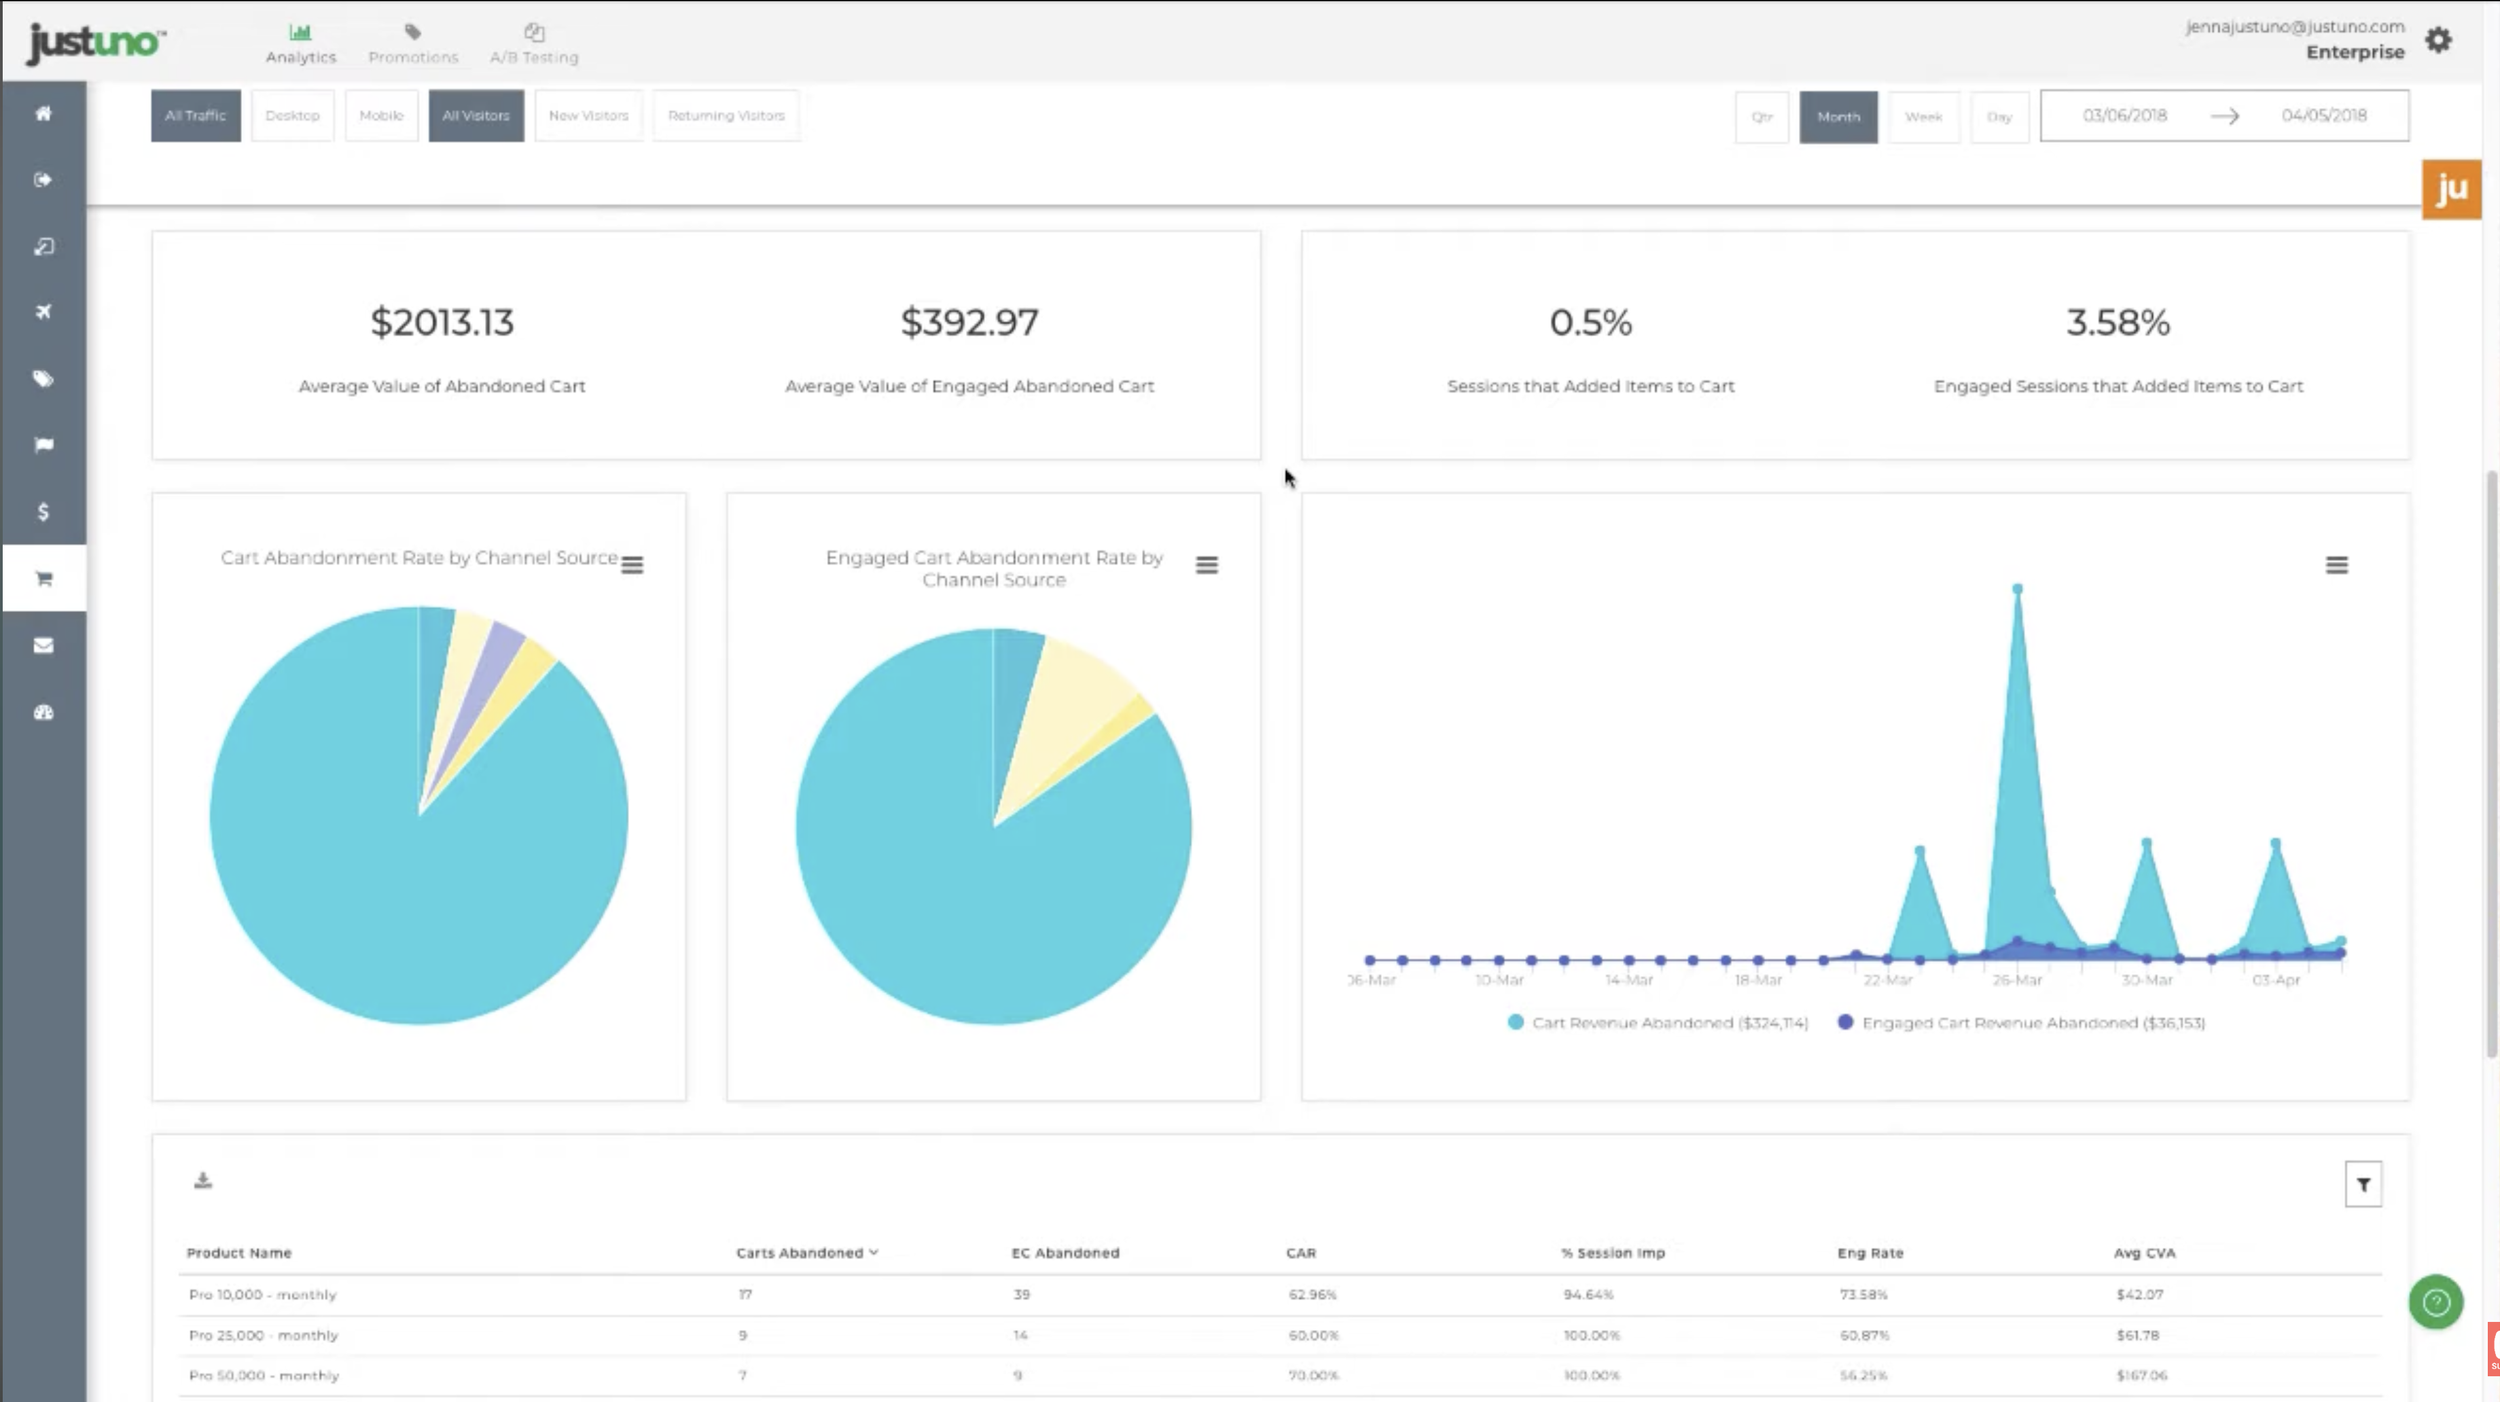
Task: Switch to the Promotions tab
Action: click(x=413, y=45)
